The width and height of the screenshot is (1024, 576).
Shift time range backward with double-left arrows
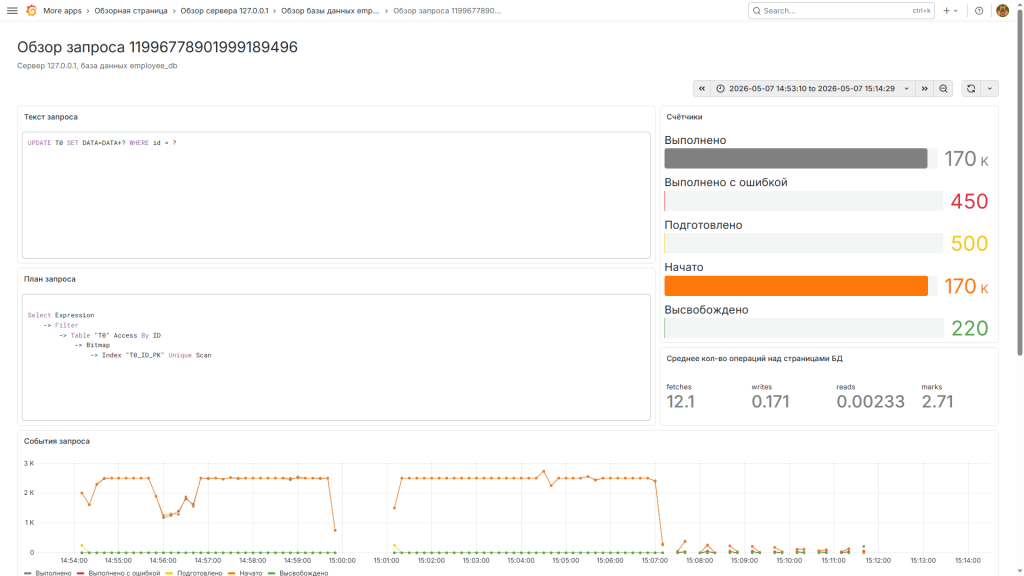[x=702, y=89]
